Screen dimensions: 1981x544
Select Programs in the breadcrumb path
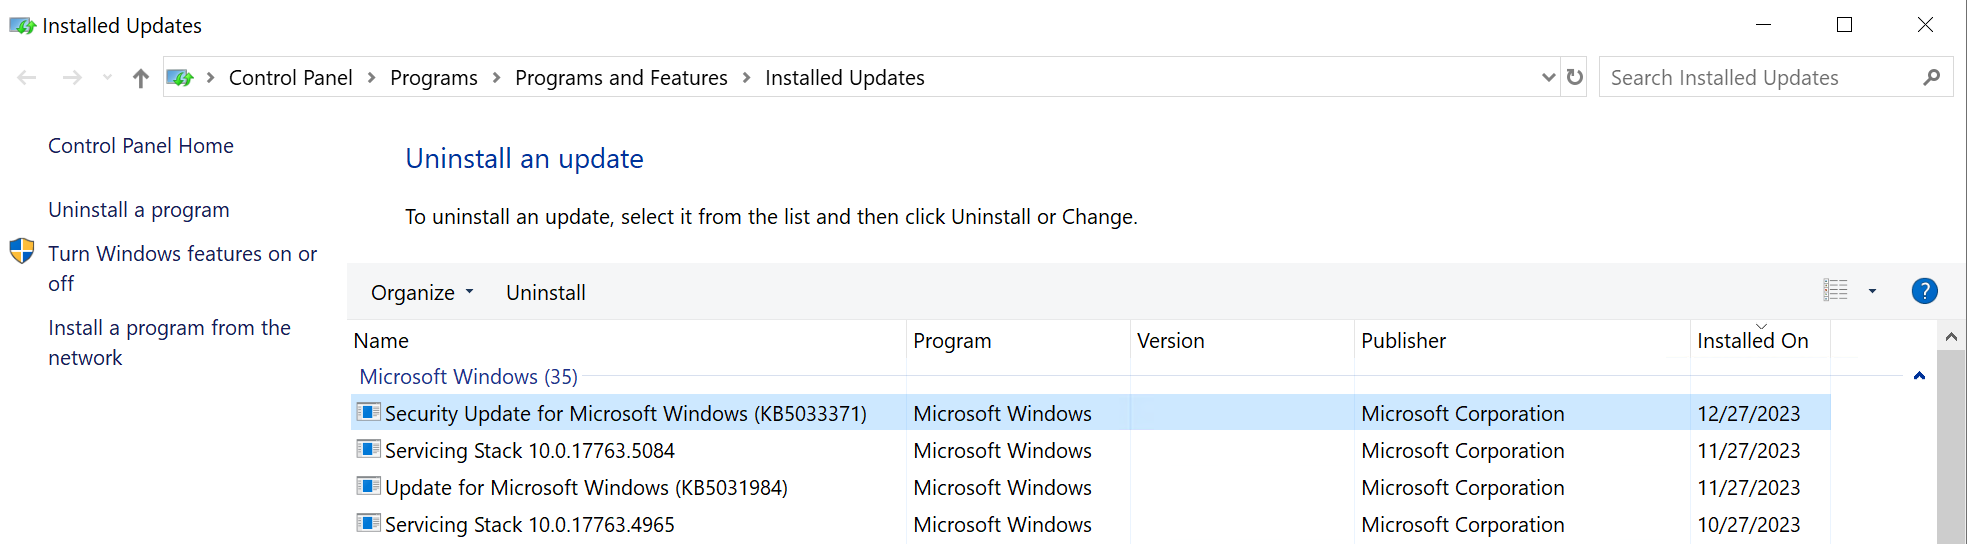click(434, 78)
